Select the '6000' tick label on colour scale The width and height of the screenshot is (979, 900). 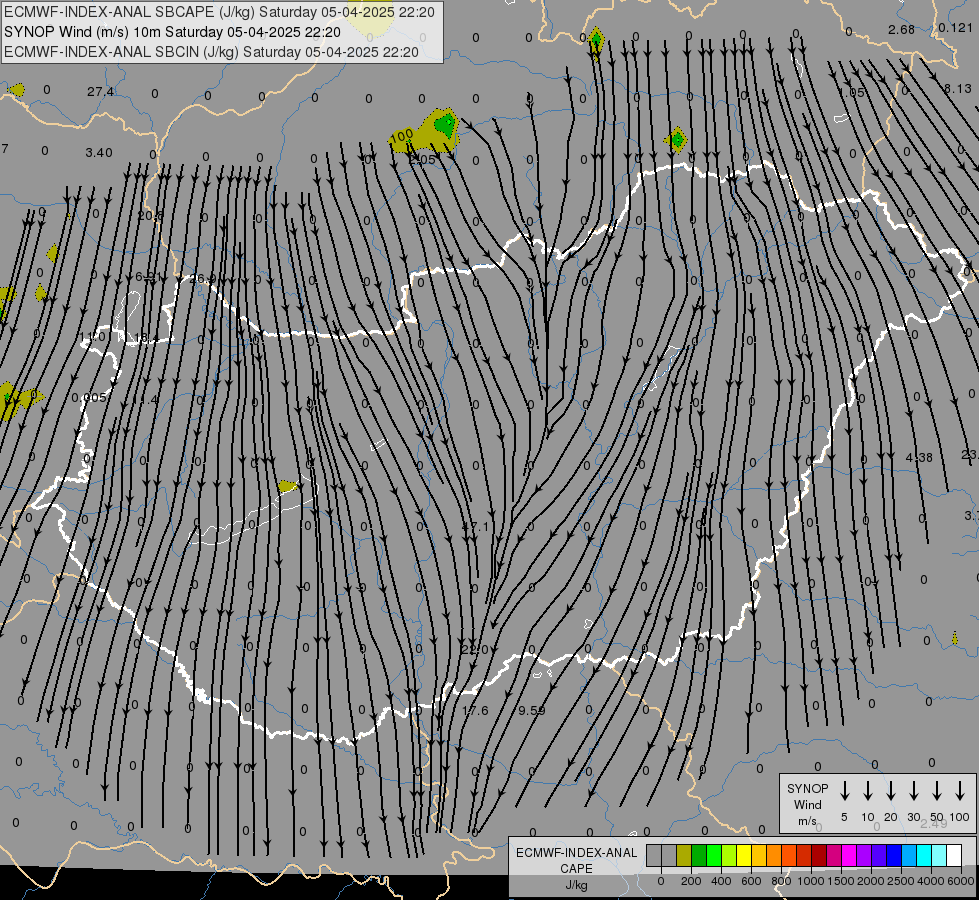click(961, 881)
